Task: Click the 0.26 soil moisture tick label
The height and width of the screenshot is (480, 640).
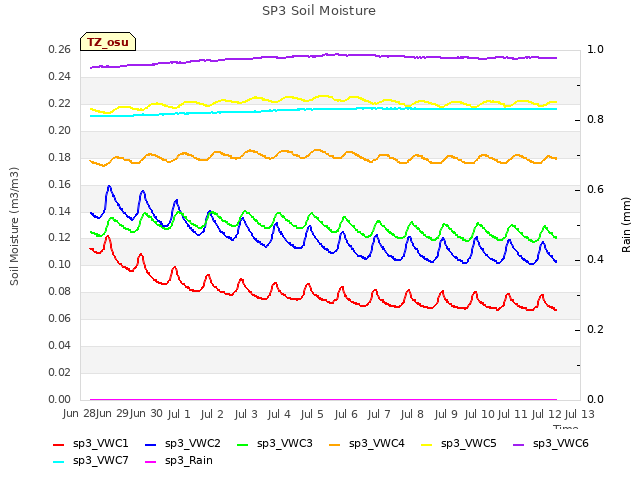Action: [x=60, y=49]
